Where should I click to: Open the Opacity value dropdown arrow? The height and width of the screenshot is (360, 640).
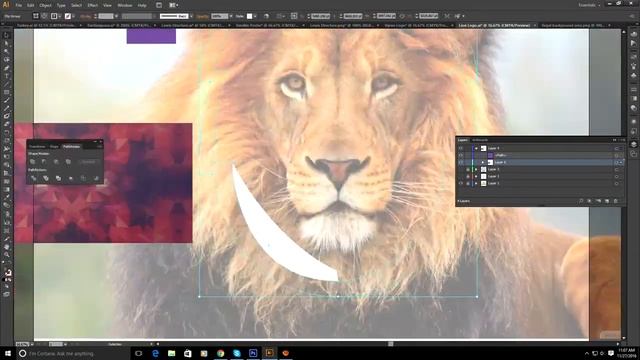pos(231,16)
